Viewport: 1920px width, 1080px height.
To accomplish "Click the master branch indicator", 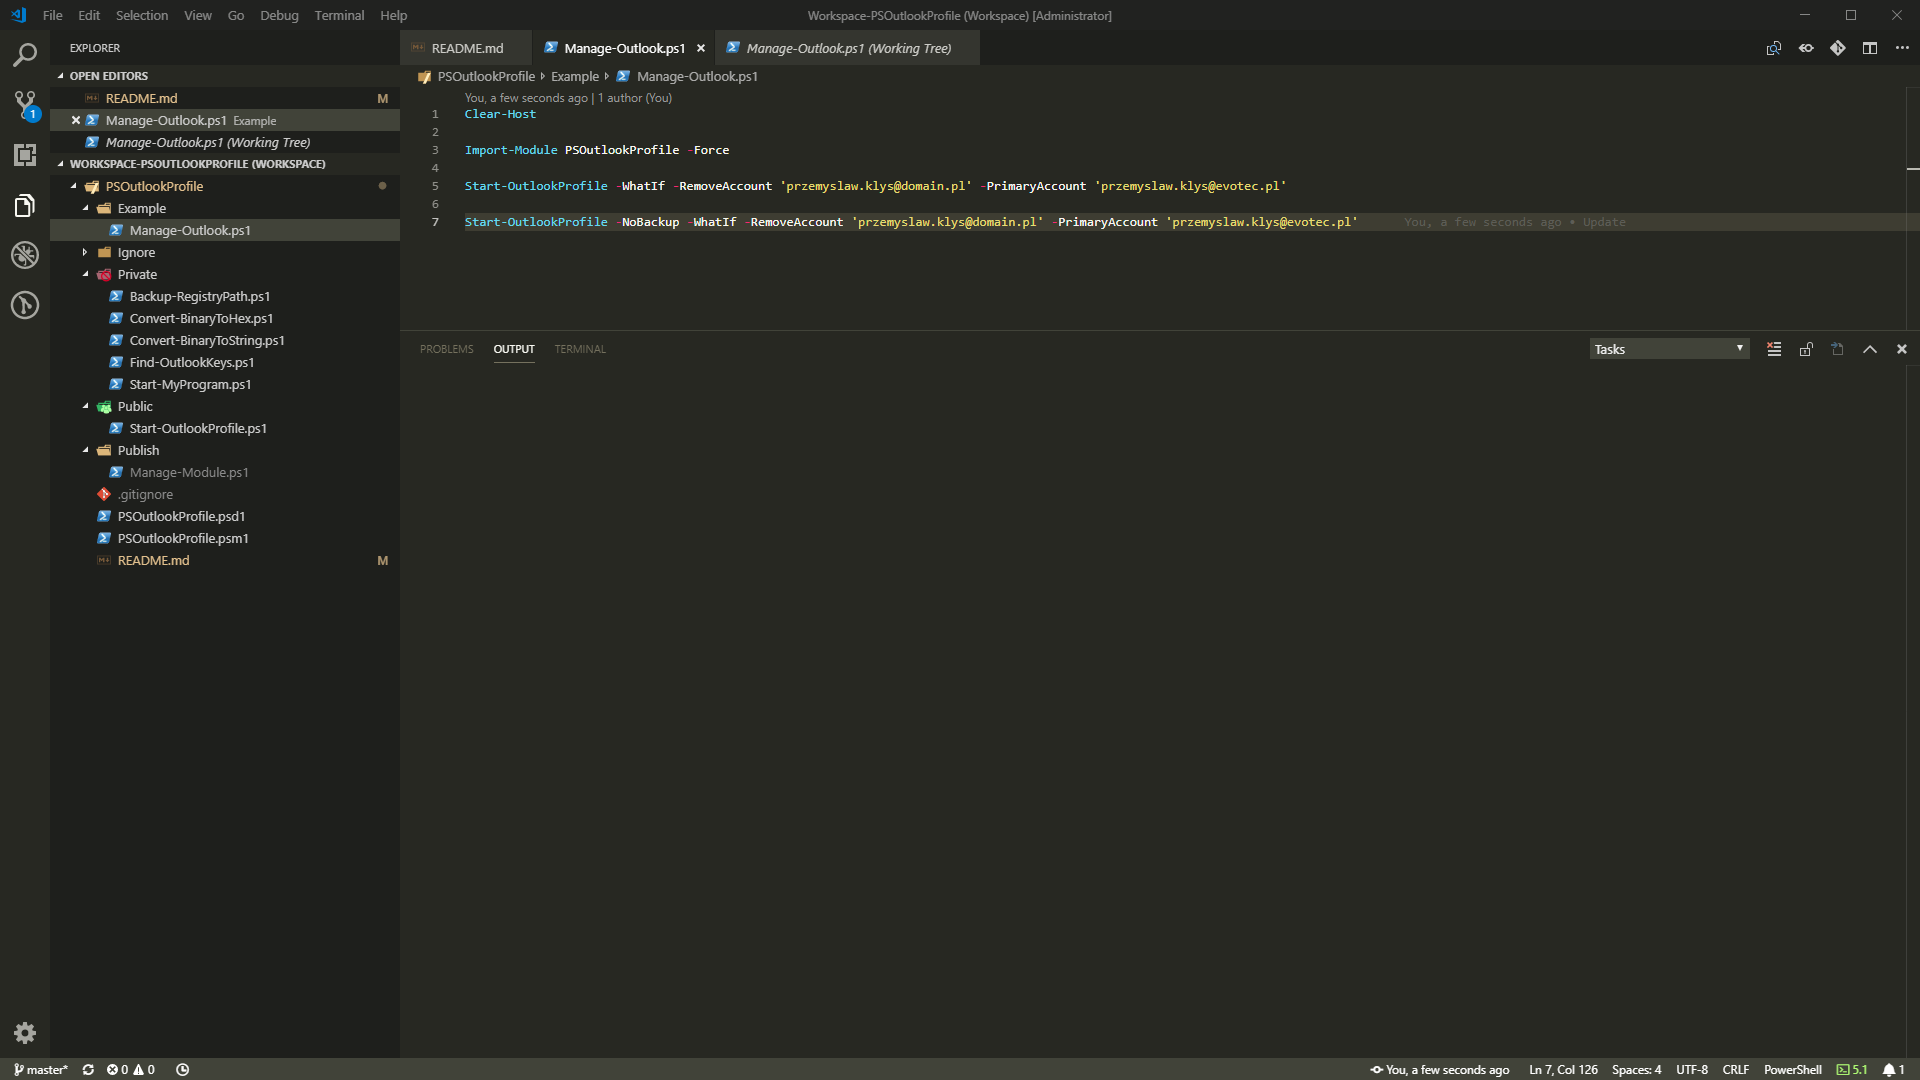I will point(41,1069).
